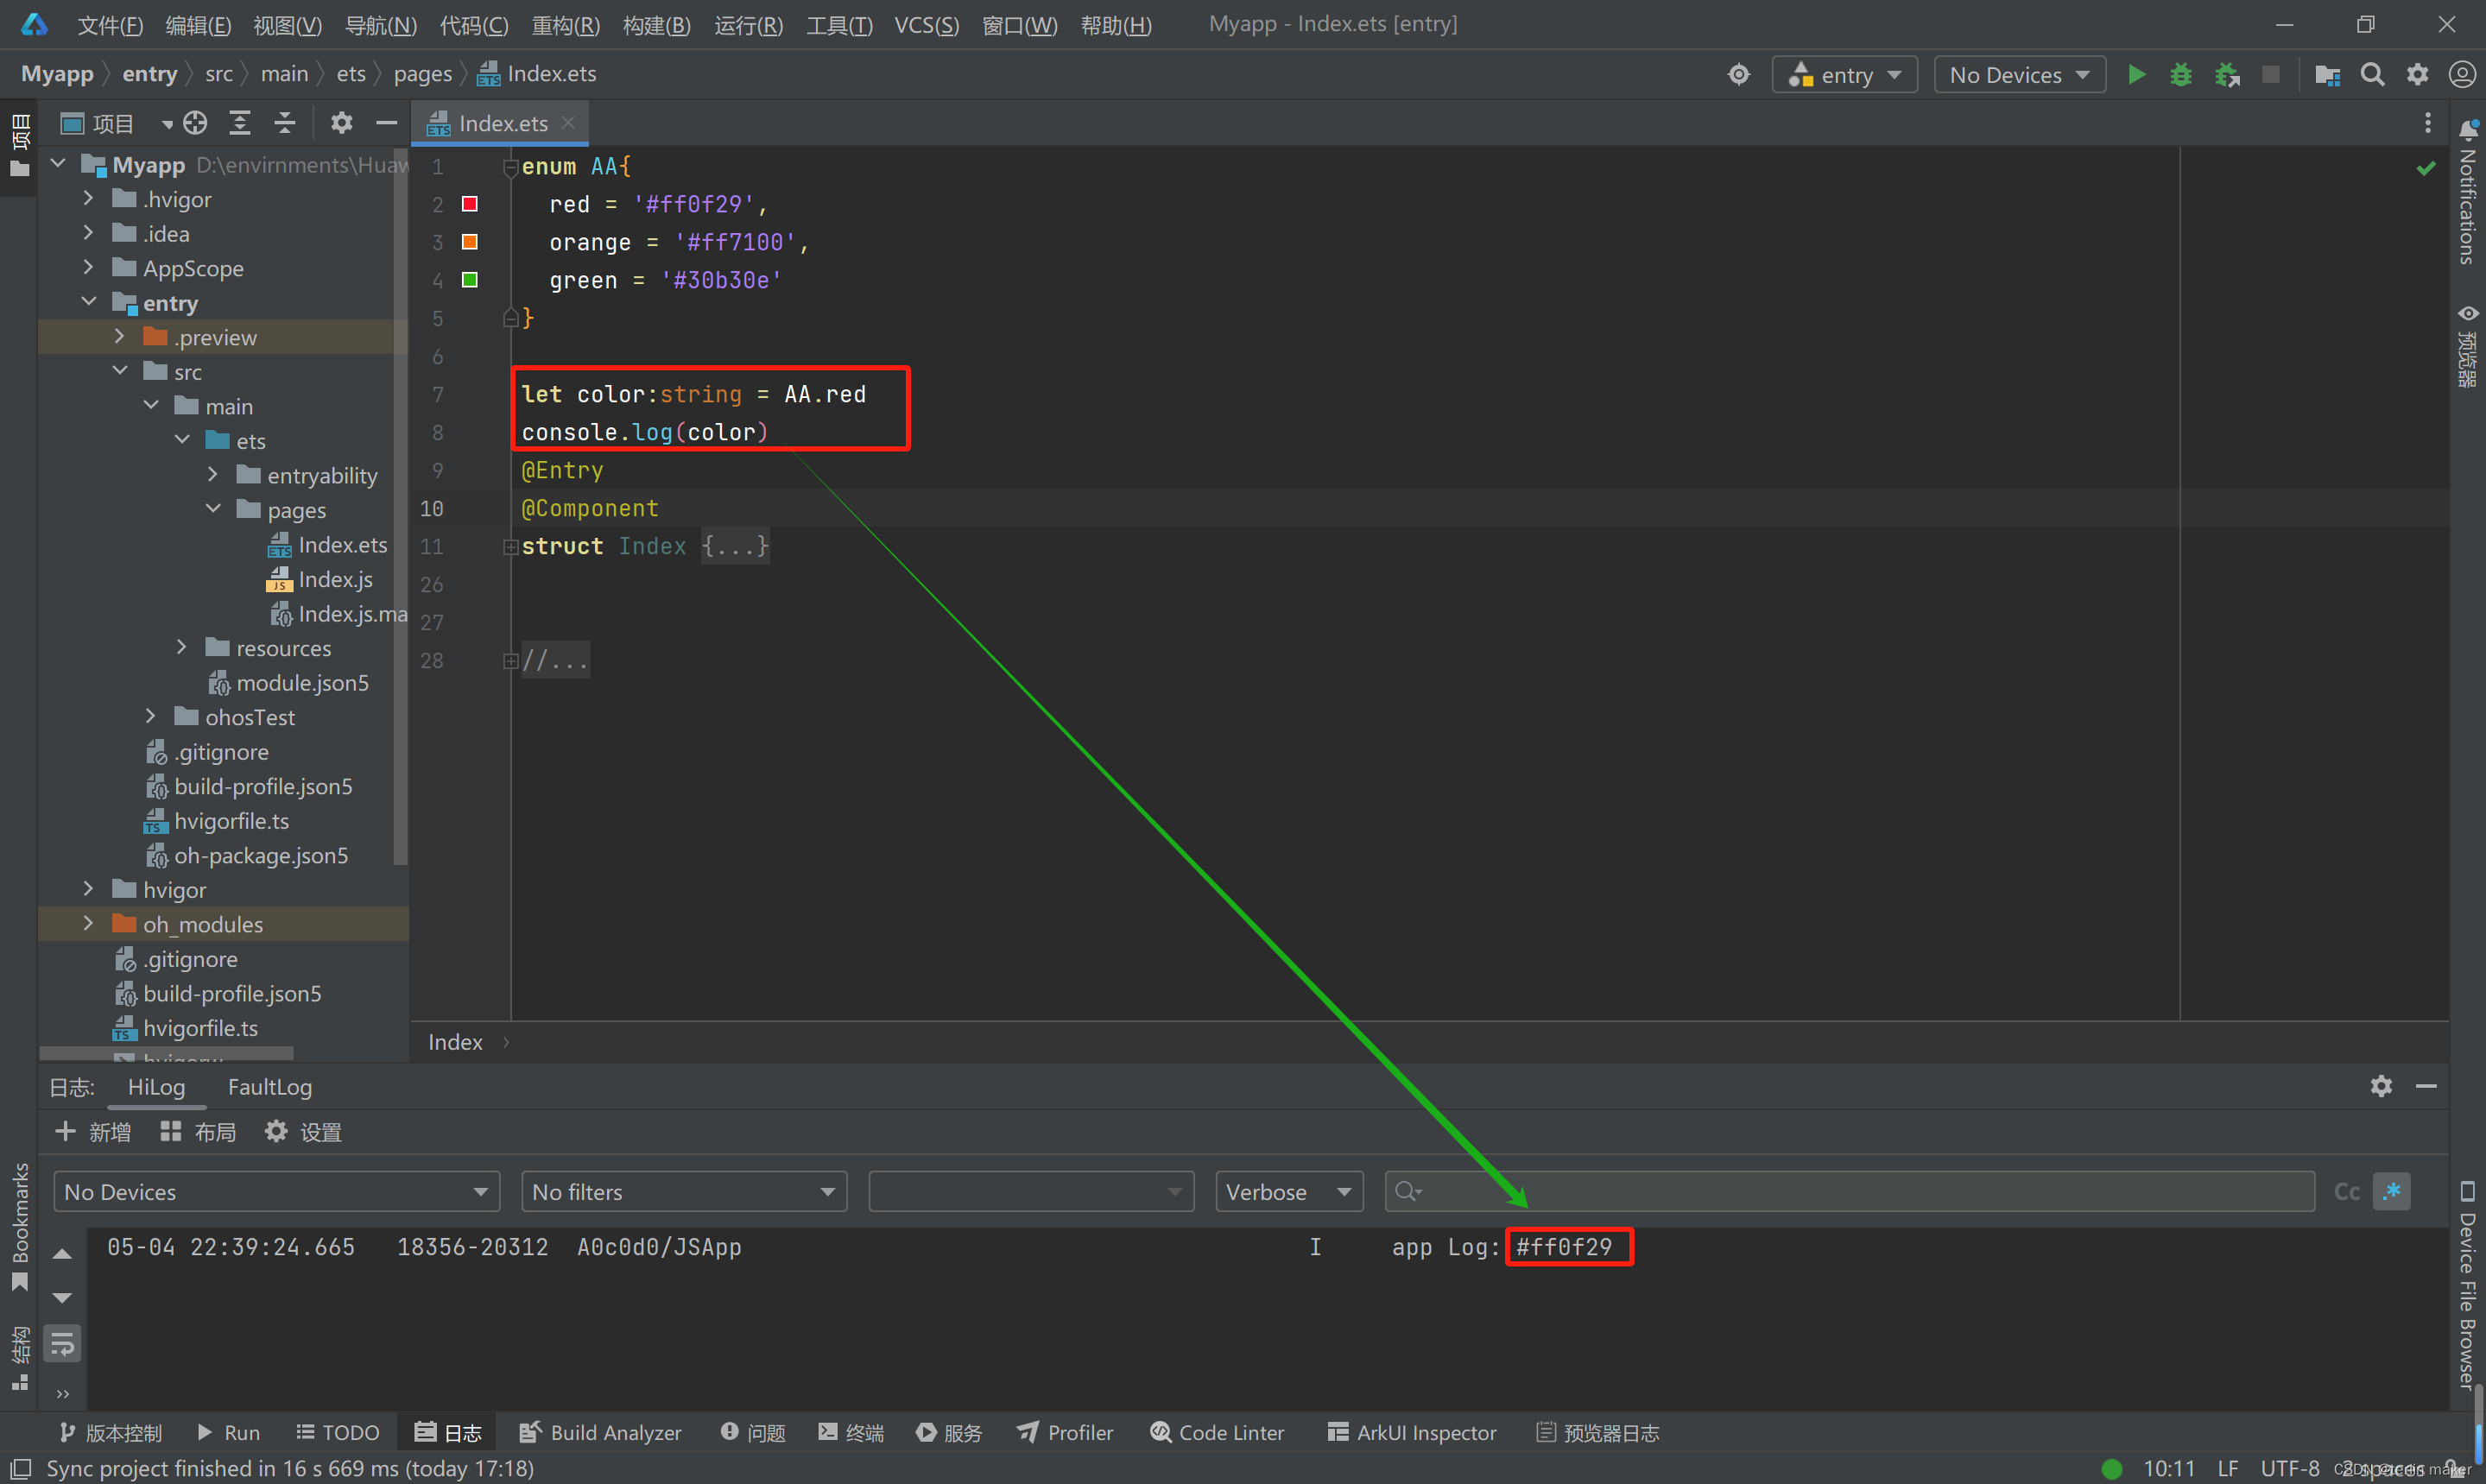Viewport: 2486px width, 1484px height.
Task: Switch to the FaultLog tab
Action: (x=270, y=1087)
